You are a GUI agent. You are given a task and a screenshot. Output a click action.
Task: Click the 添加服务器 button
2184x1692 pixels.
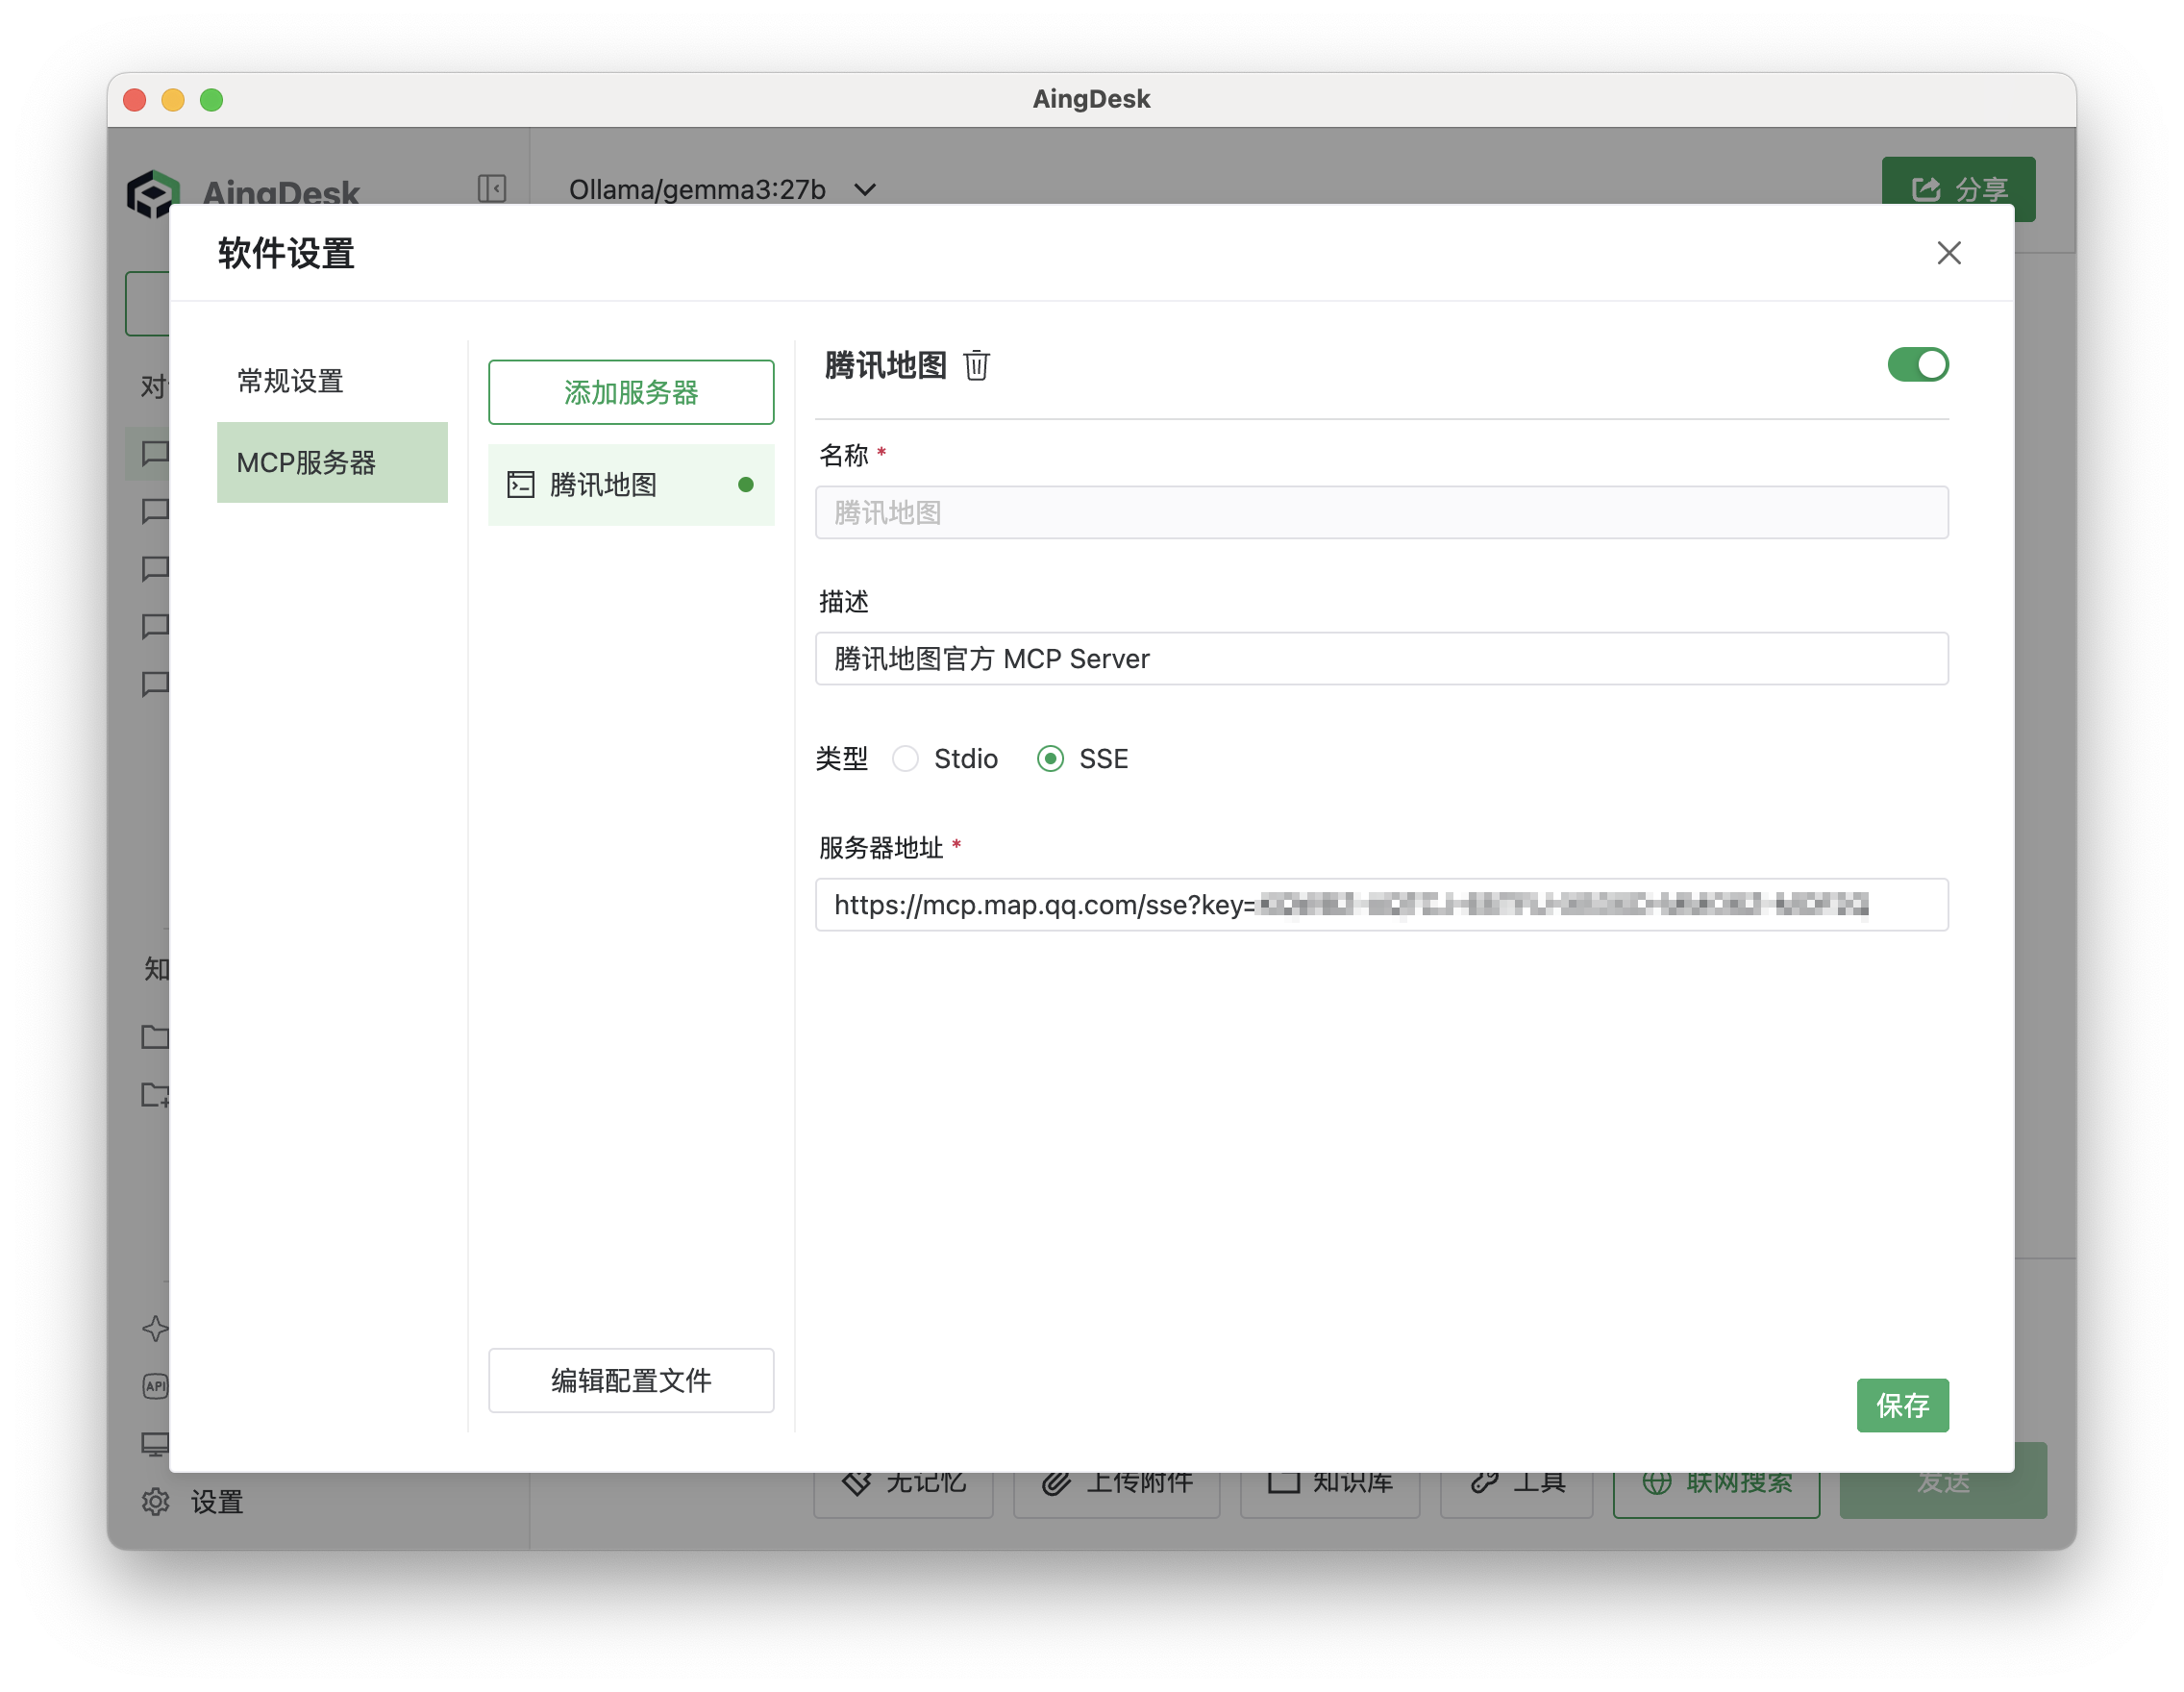[x=631, y=392]
